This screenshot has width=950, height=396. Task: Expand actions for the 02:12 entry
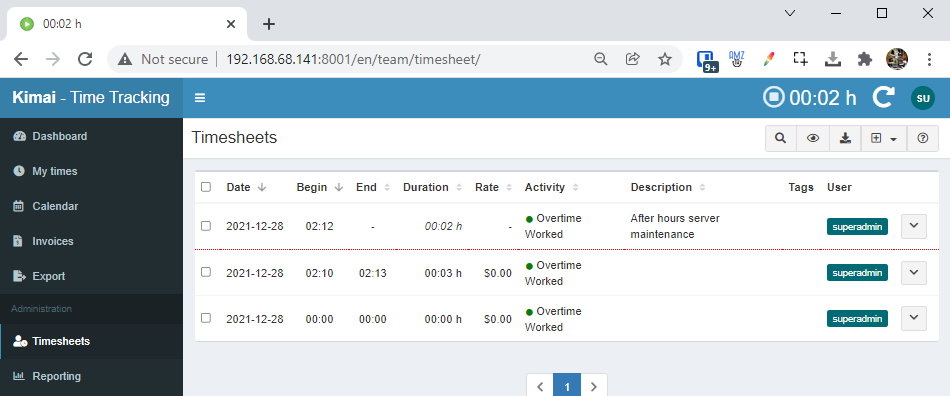914,226
